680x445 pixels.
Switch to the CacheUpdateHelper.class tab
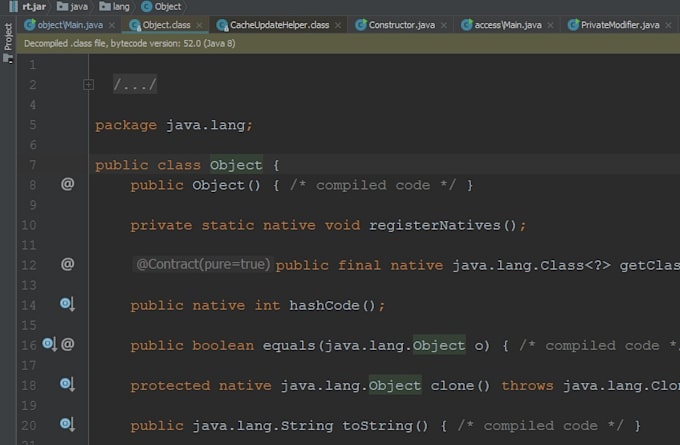point(279,24)
